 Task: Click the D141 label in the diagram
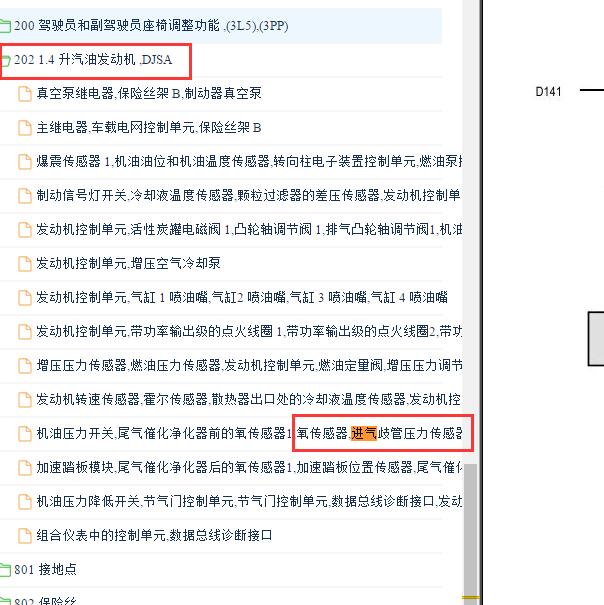click(x=548, y=92)
